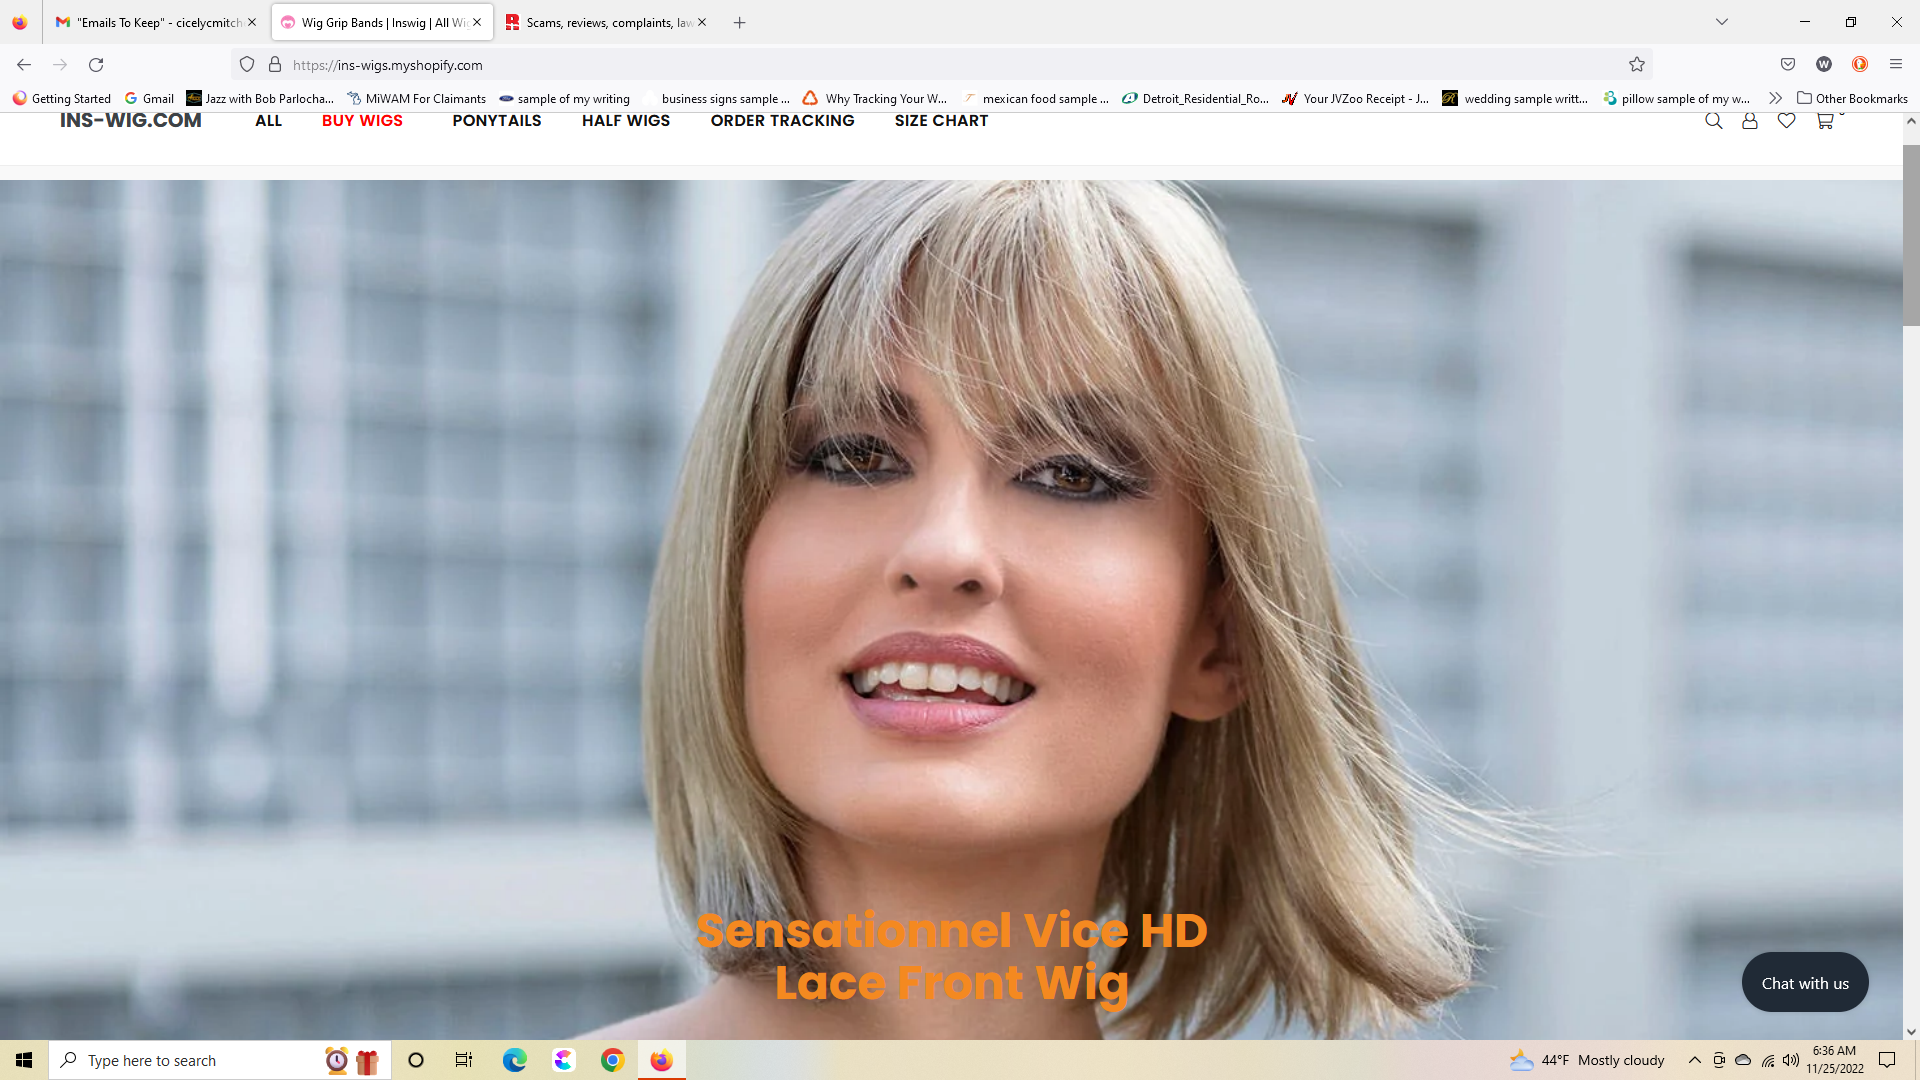1920x1080 pixels.
Task: Open the colorful app icon beside Edge
Action: [564, 1060]
